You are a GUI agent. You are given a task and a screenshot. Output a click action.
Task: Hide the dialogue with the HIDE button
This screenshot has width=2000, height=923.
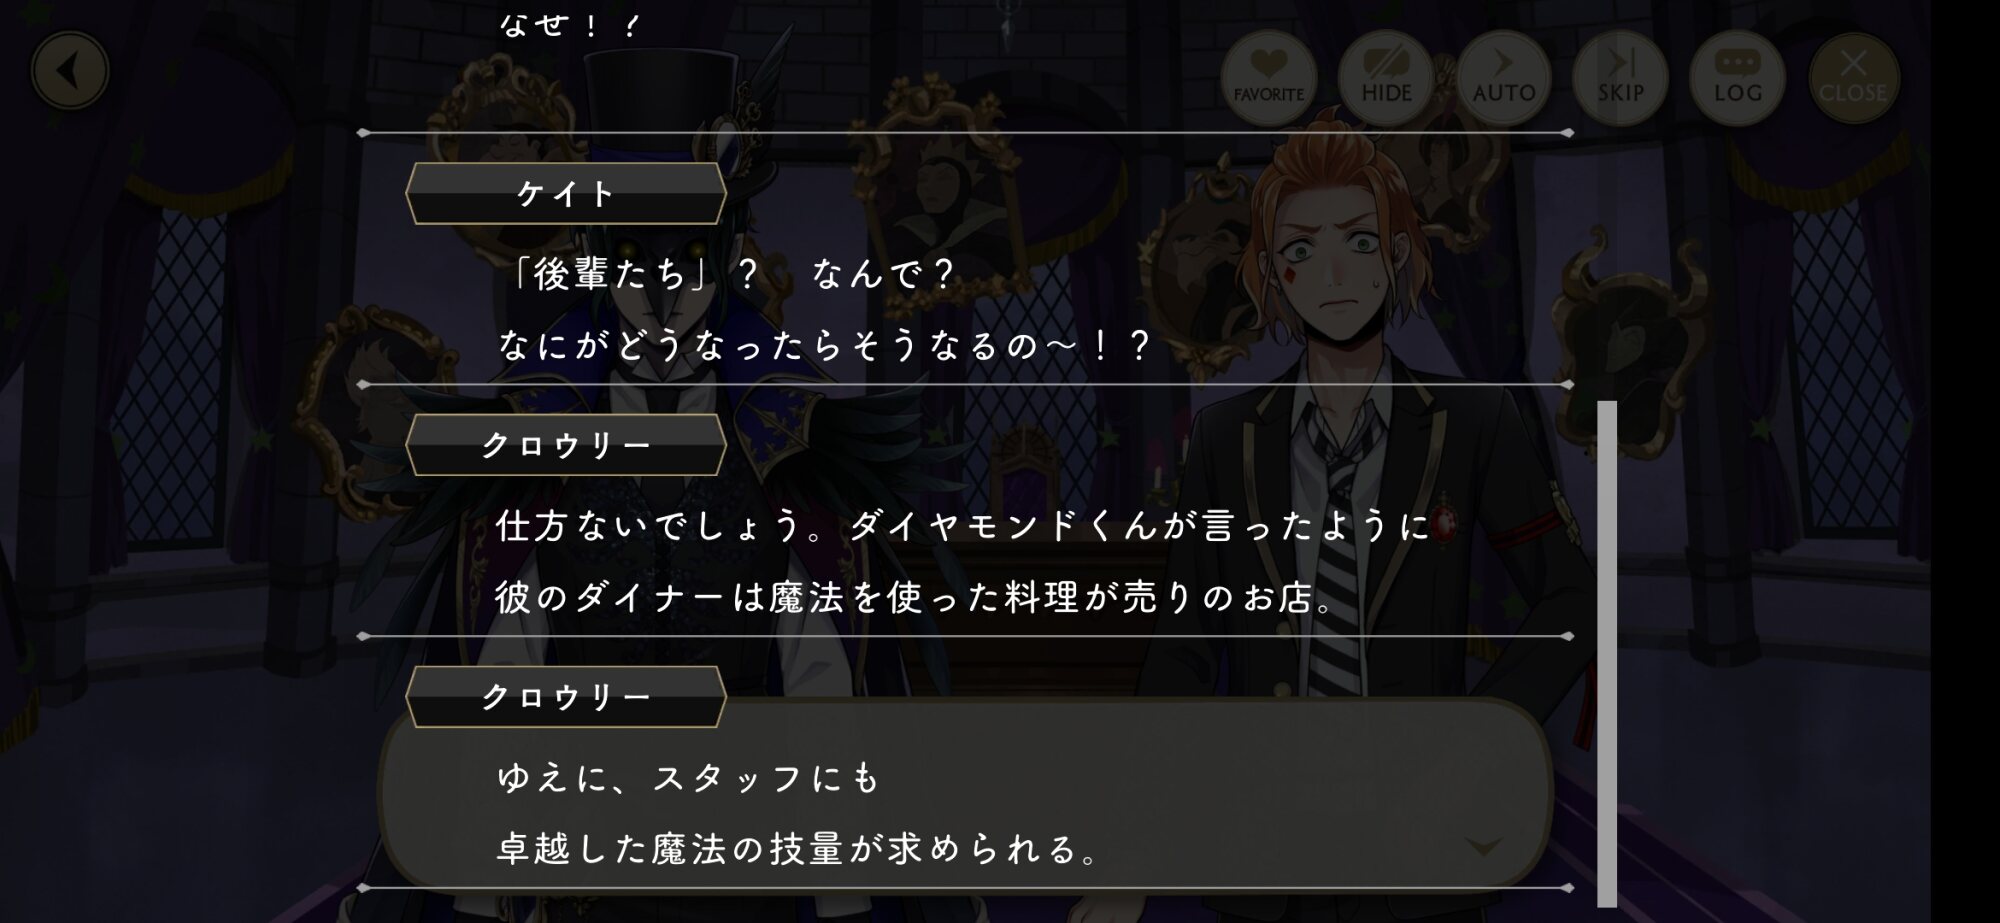pos(1386,77)
